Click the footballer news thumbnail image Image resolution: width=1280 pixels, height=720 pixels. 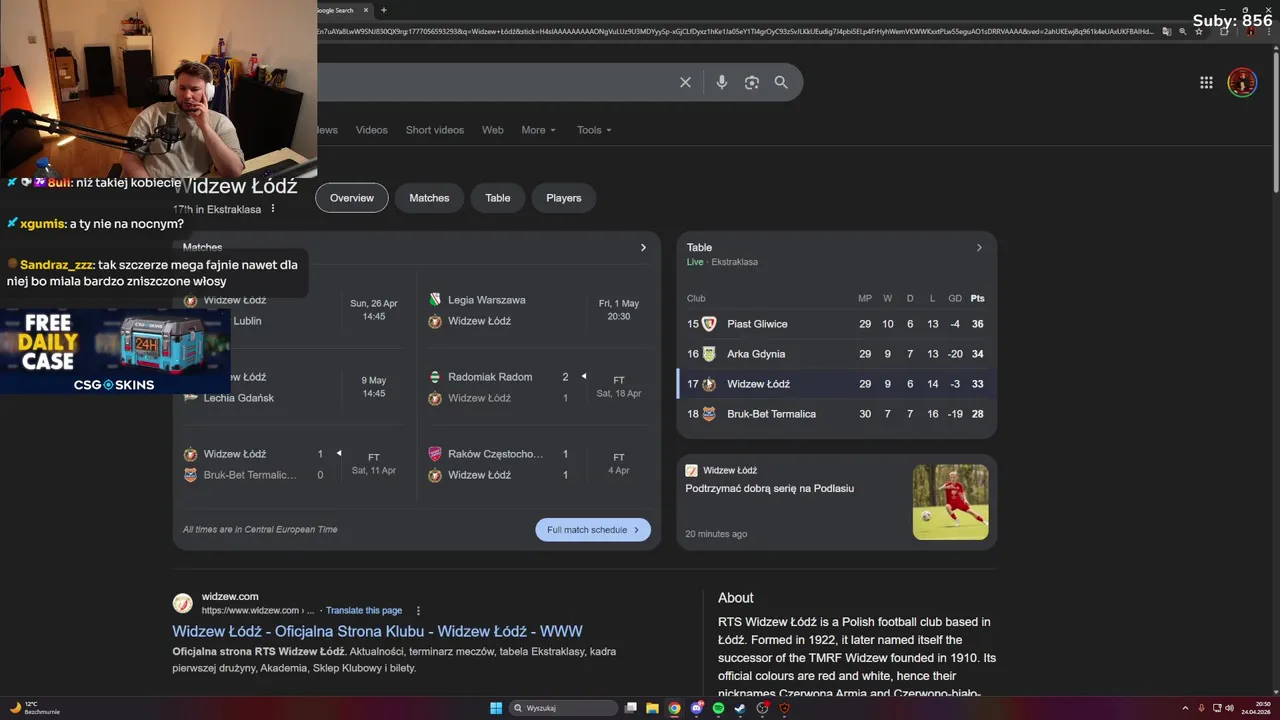tap(950, 502)
